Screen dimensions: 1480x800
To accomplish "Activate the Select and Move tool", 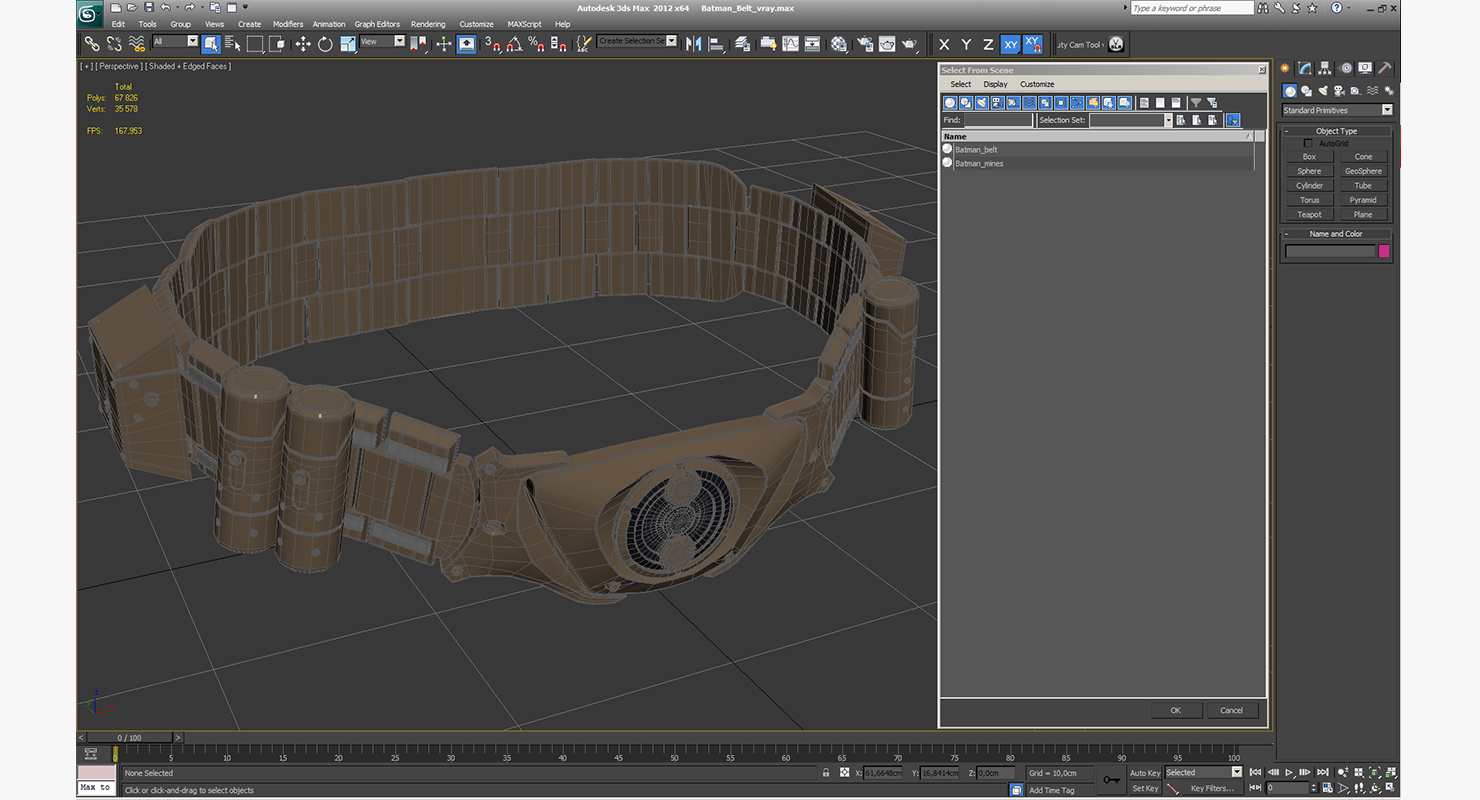I will point(302,44).
